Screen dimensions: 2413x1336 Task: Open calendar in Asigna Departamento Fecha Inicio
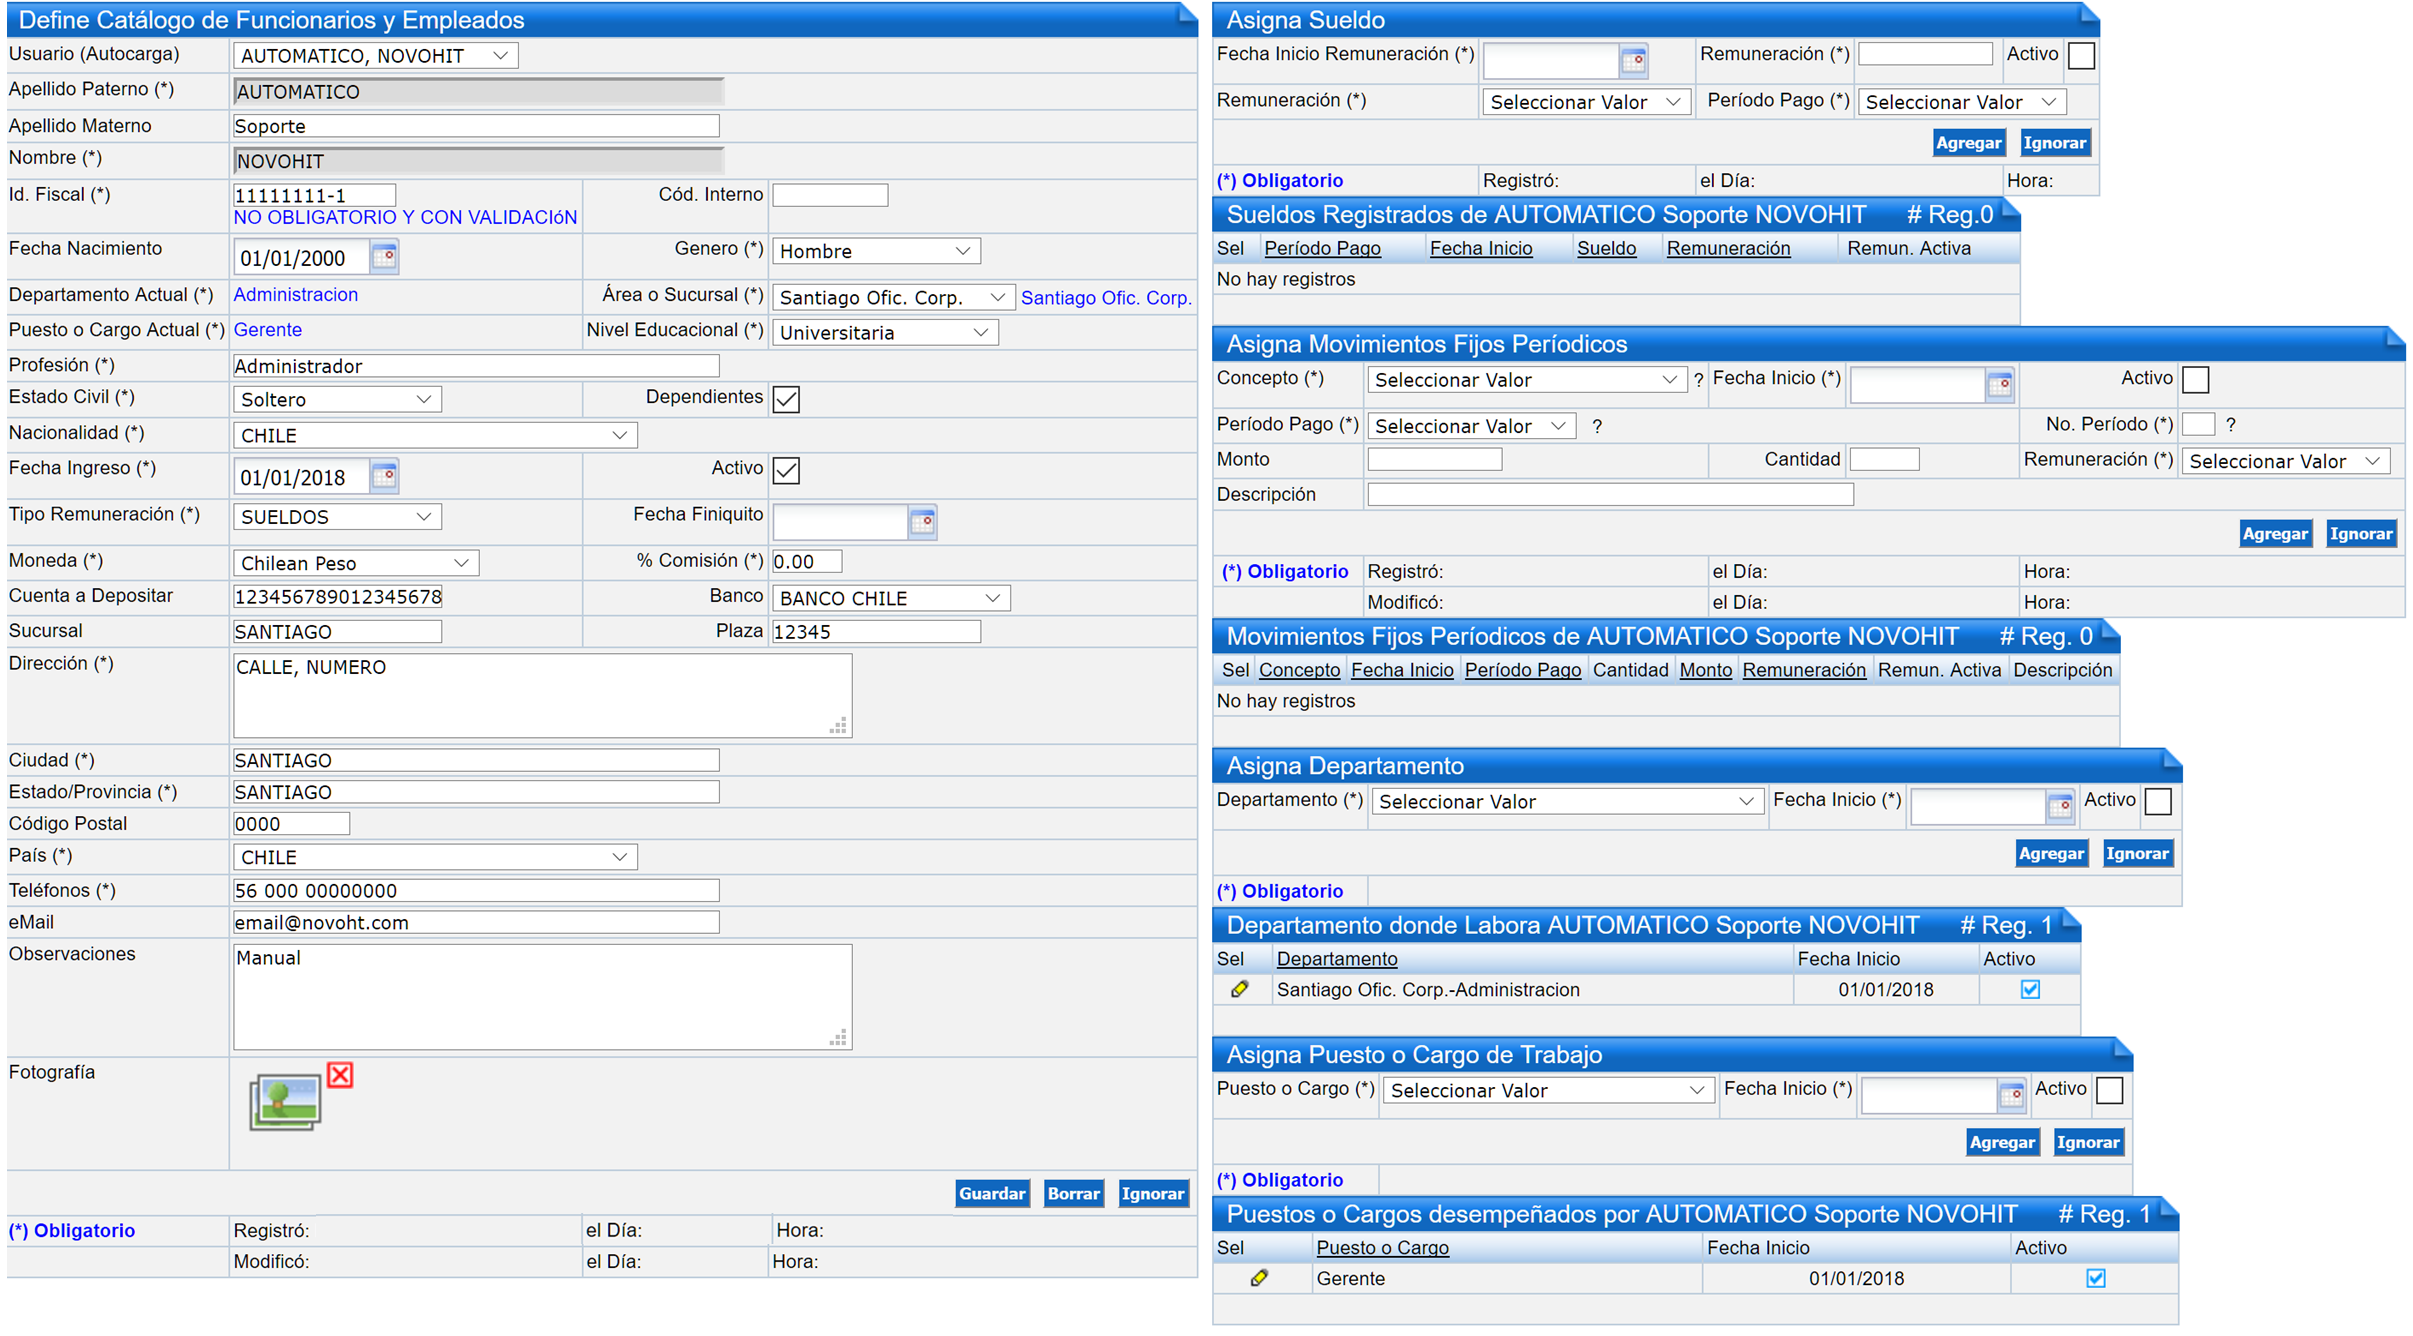click(2059, 806)
